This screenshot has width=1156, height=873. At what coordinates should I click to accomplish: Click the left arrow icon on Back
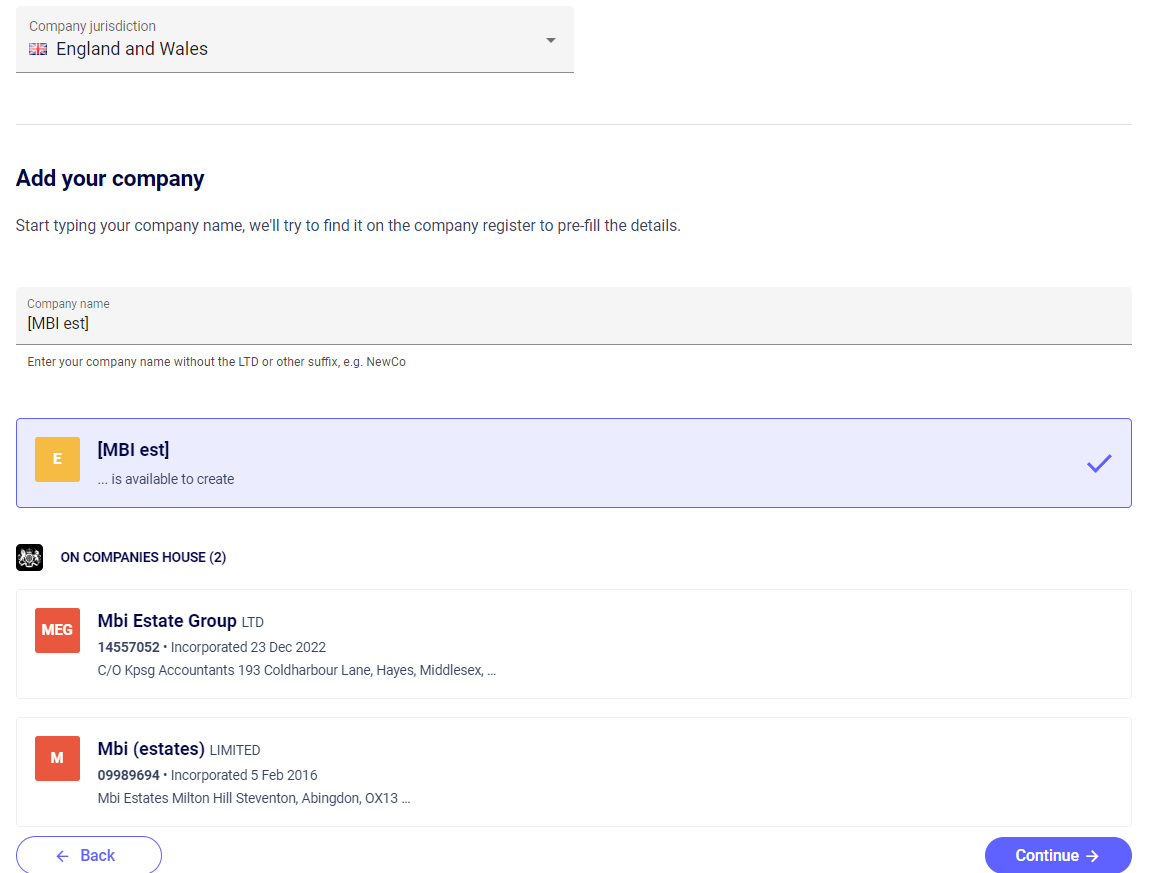[62, 856]
